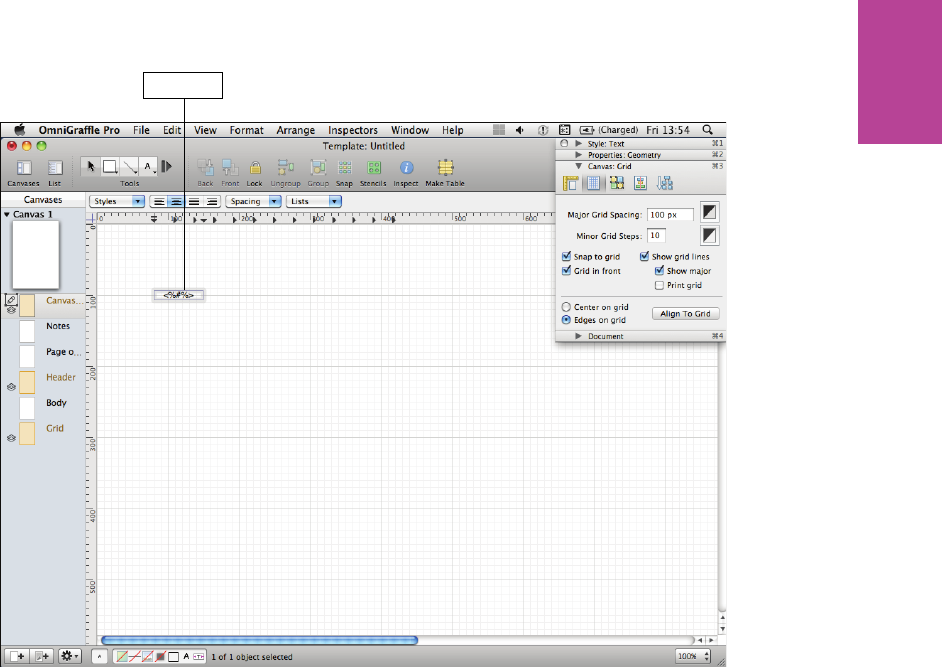Add a new layer button
Image resolution: width=942 pixels, height=667 pixels.
click(41, 656)
